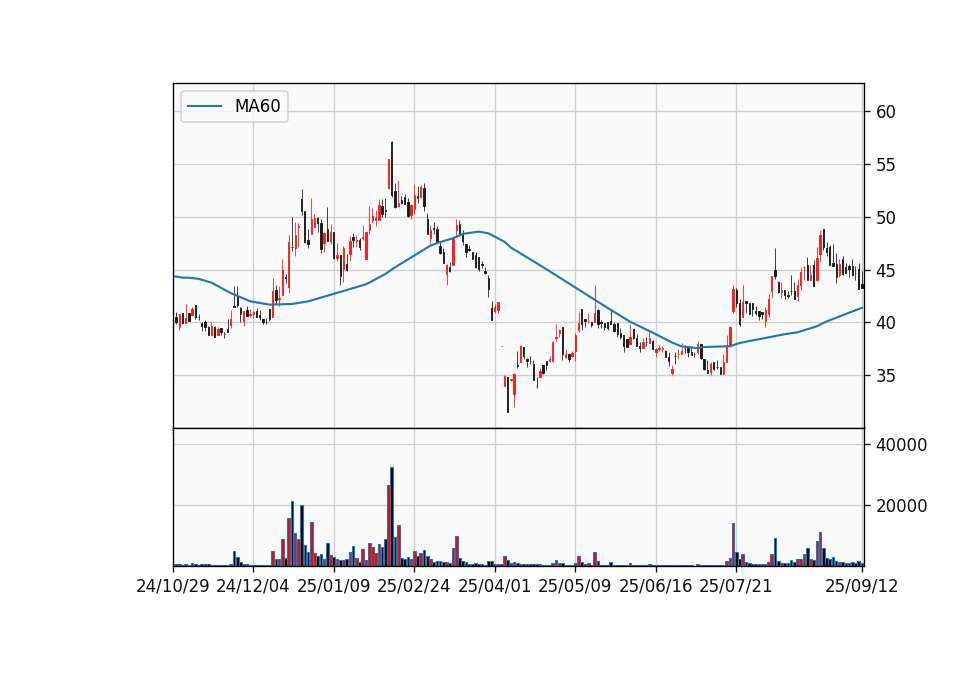
Task: Select the 25/07/21 date label
Action: tap(736, 586)
